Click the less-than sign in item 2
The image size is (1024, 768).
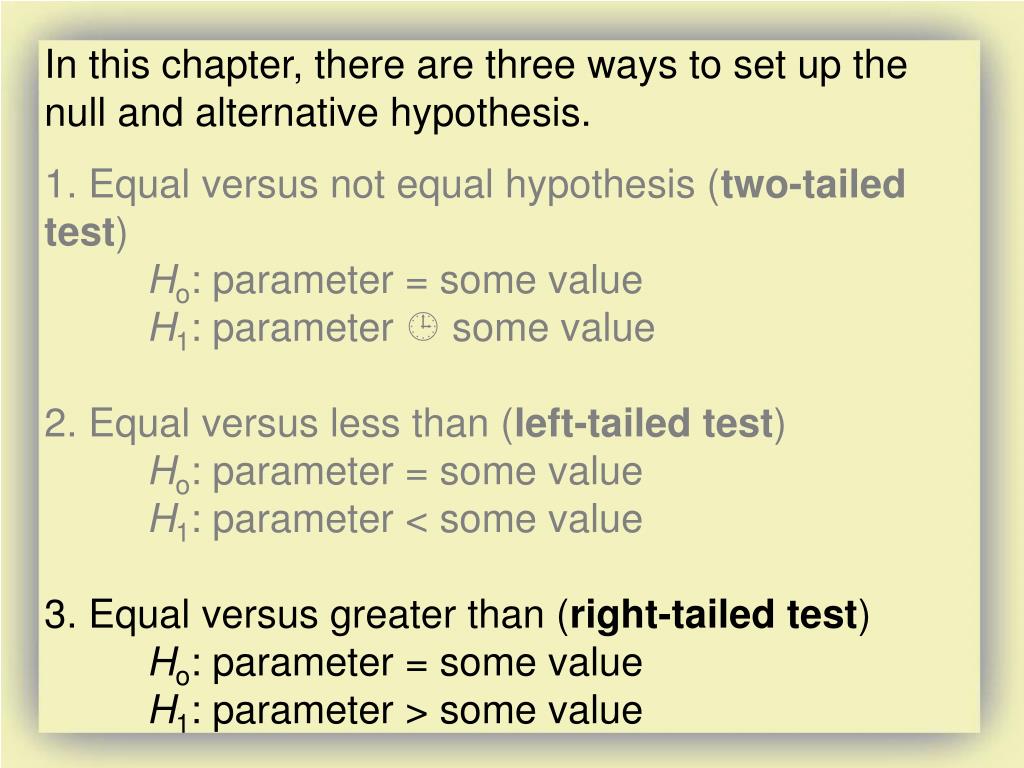[x=416, y=522]
